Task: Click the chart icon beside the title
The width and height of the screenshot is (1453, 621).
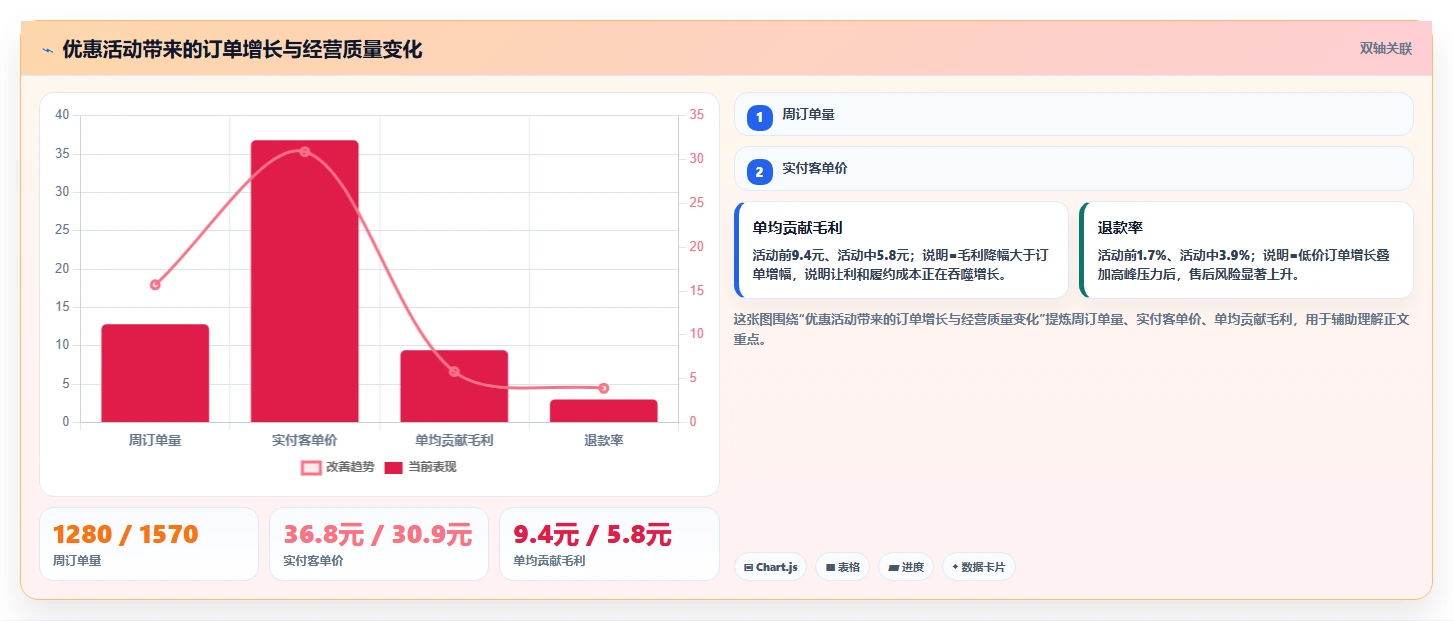Action: (47, 50)
